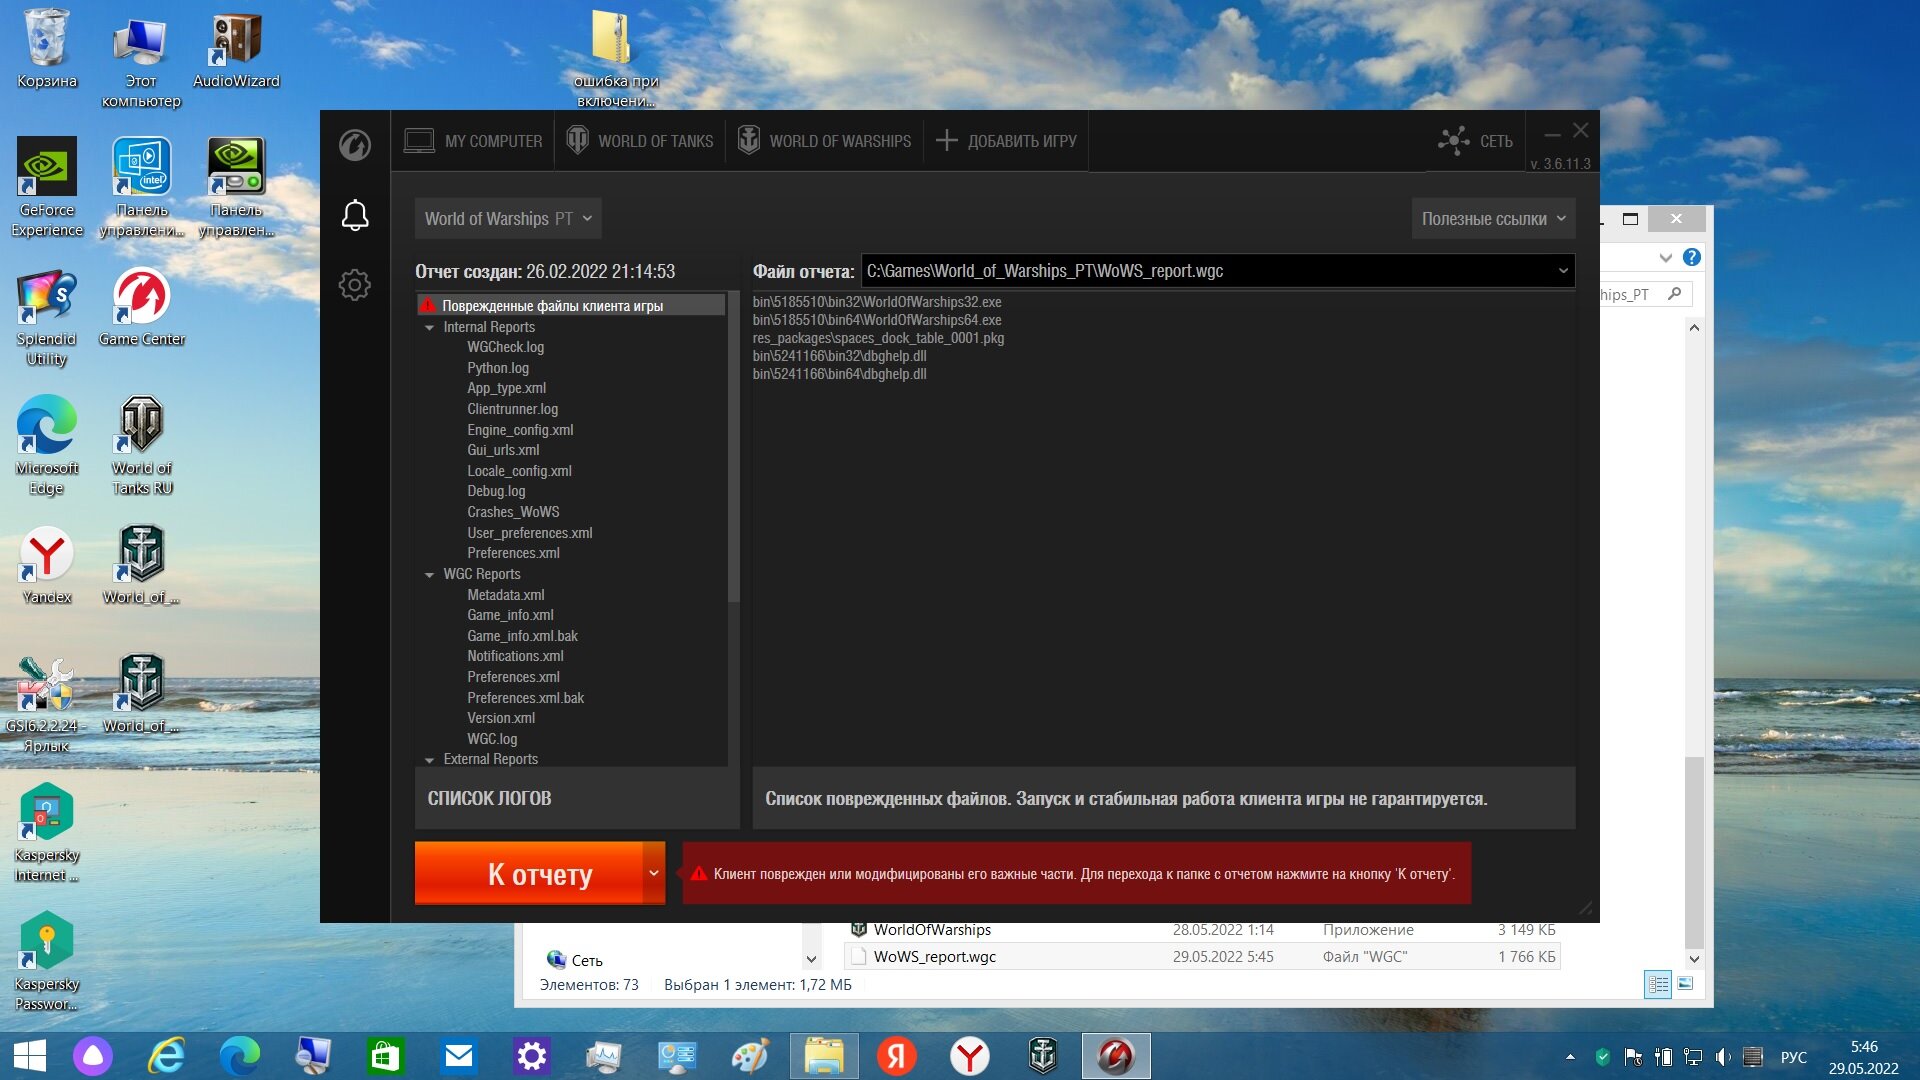Click the Добавить игру plus button
The height and width of the screenshot is (1080, 1920).
click(x=1006, y=141)
